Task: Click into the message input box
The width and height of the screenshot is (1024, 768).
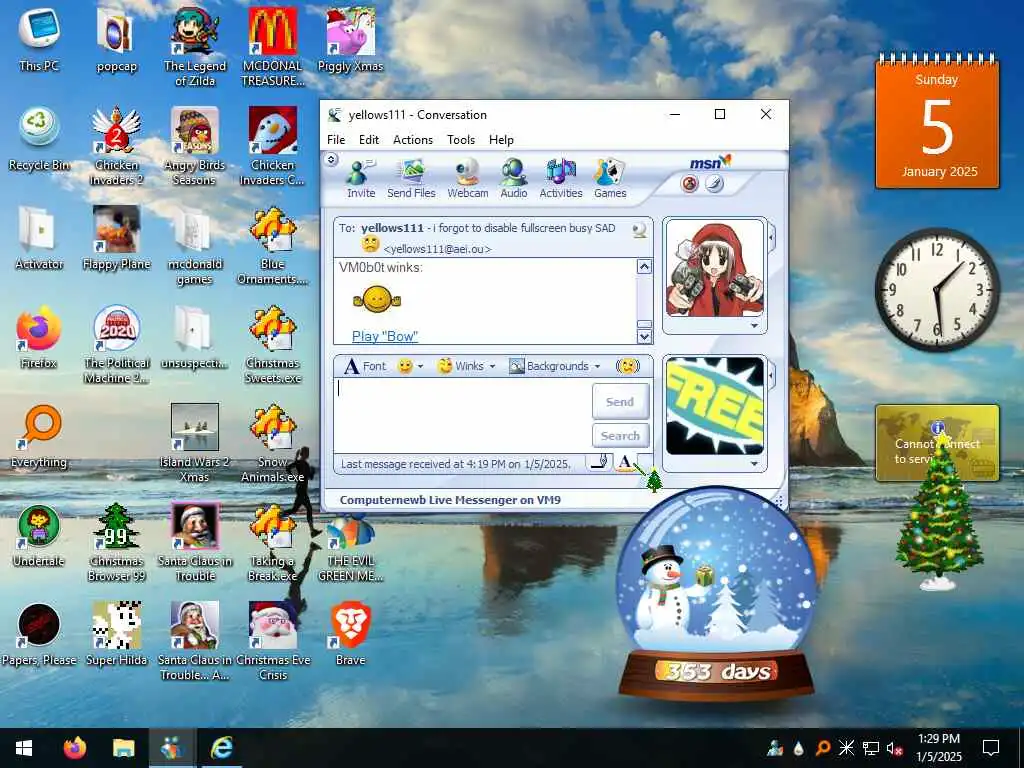Action: 462,415
